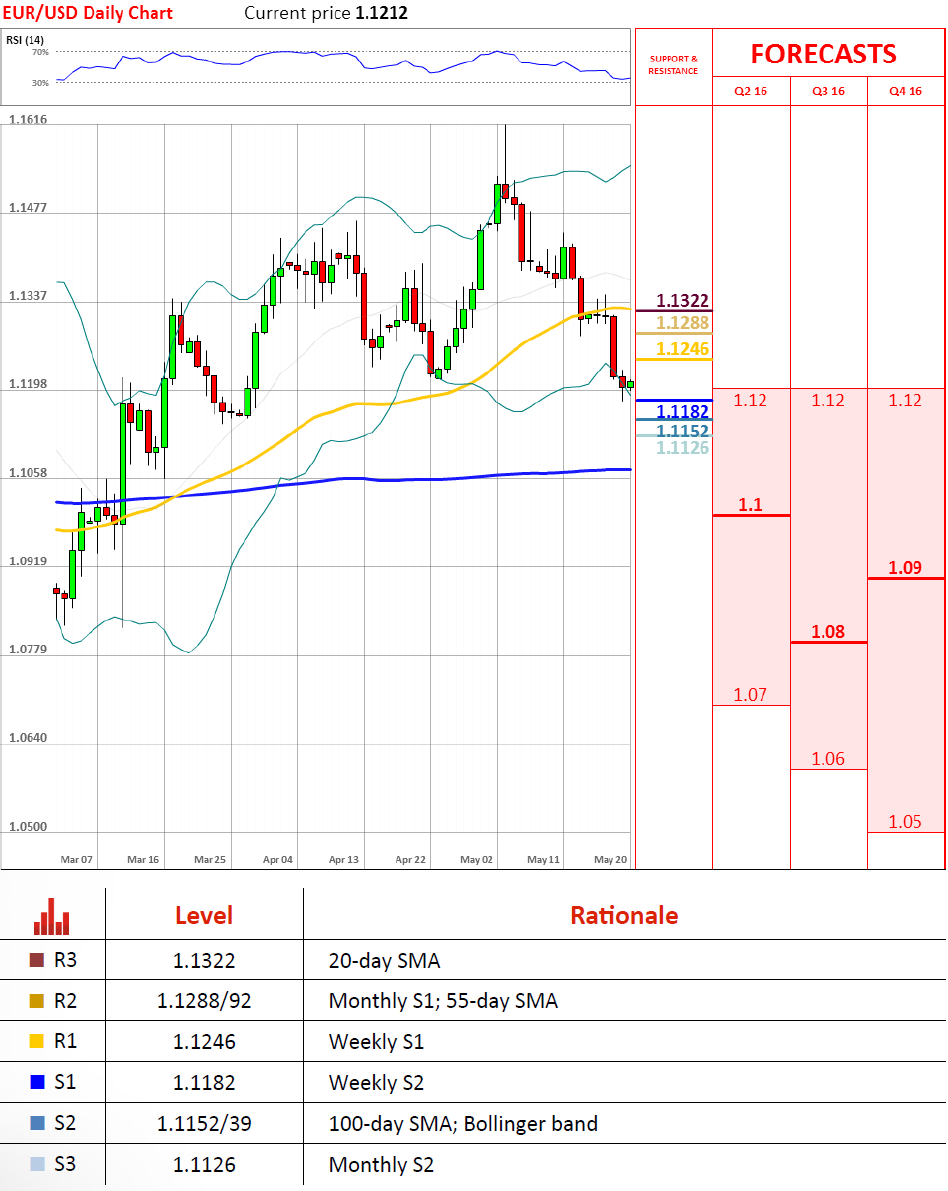
Task: Select the Q4 16 forecast column header
Action: coord(905,91)
